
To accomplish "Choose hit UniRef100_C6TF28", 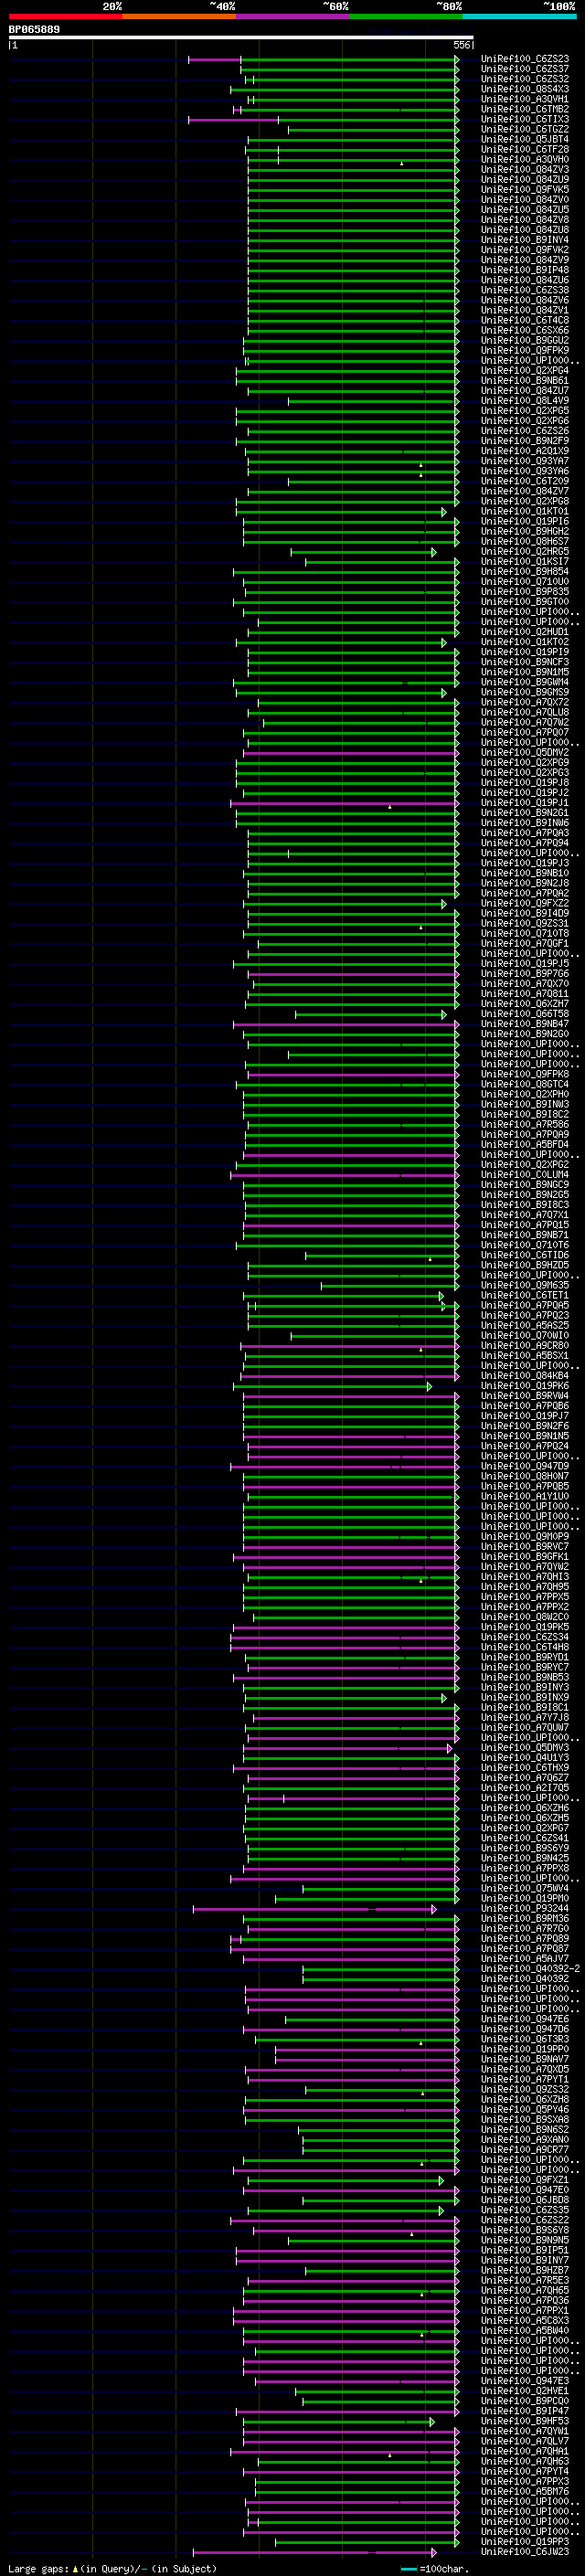I will coord(525,150).
